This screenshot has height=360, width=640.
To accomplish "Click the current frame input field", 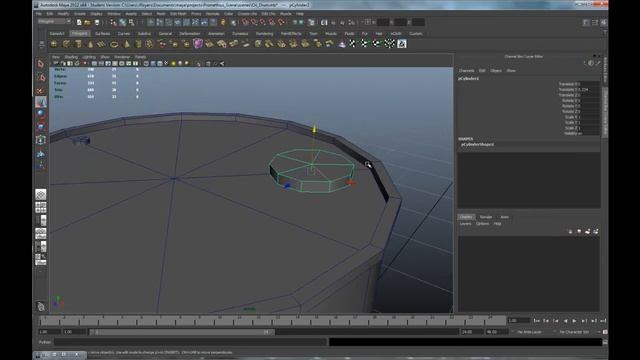I will pyautogui.click(x=519, y=321).
